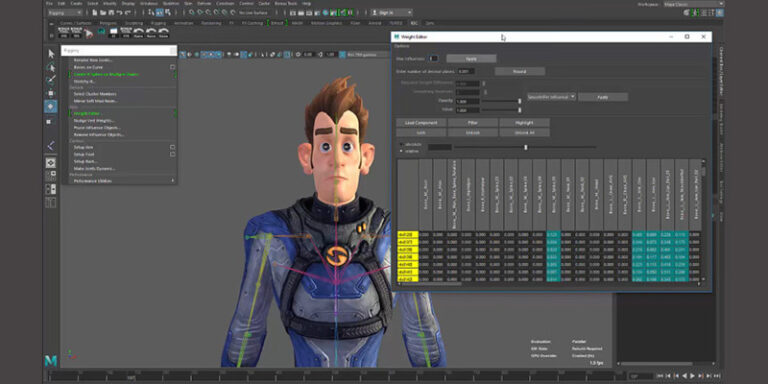Click the undo arrow icon
This screenshot has width=768, height=384.
point(120,12)
